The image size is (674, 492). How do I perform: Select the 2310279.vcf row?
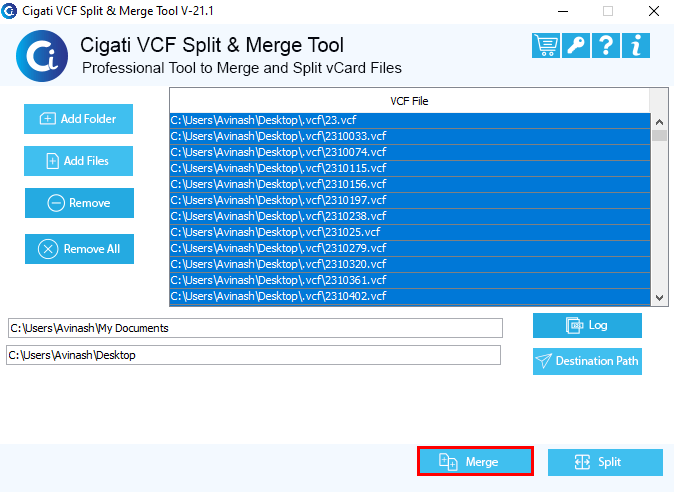pyautogui.click(x=410, y=248)
